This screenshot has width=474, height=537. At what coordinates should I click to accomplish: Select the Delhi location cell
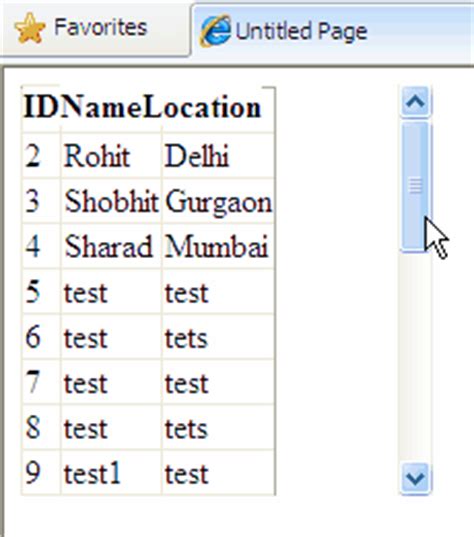(218, 156)
